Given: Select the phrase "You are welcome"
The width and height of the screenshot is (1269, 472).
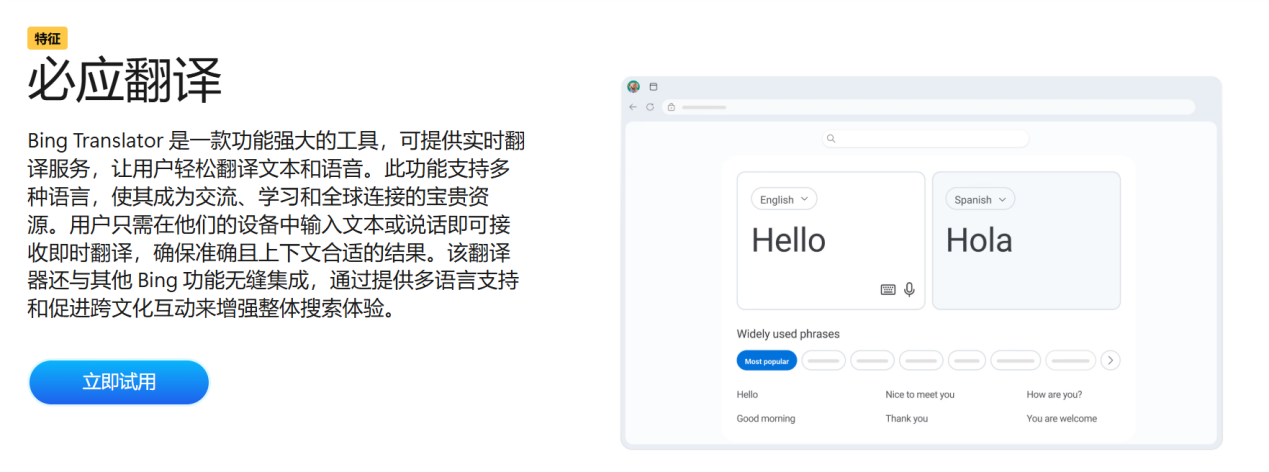Looking at the screenshot, I should pos(1062,419).
